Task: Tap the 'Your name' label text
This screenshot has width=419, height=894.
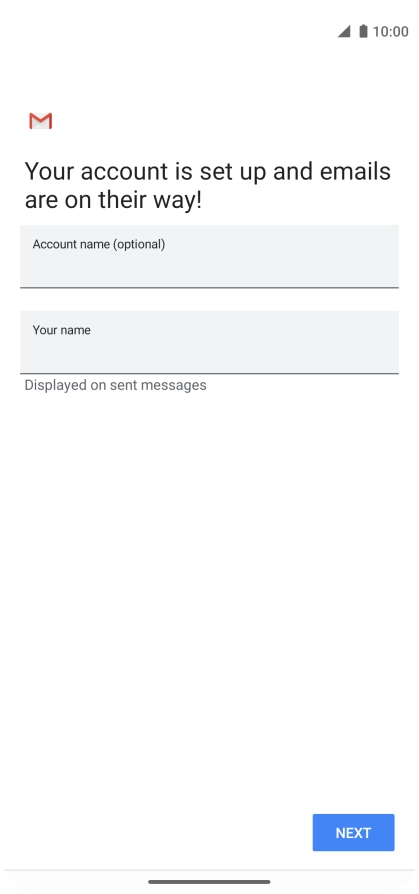Action: (62, 330)
